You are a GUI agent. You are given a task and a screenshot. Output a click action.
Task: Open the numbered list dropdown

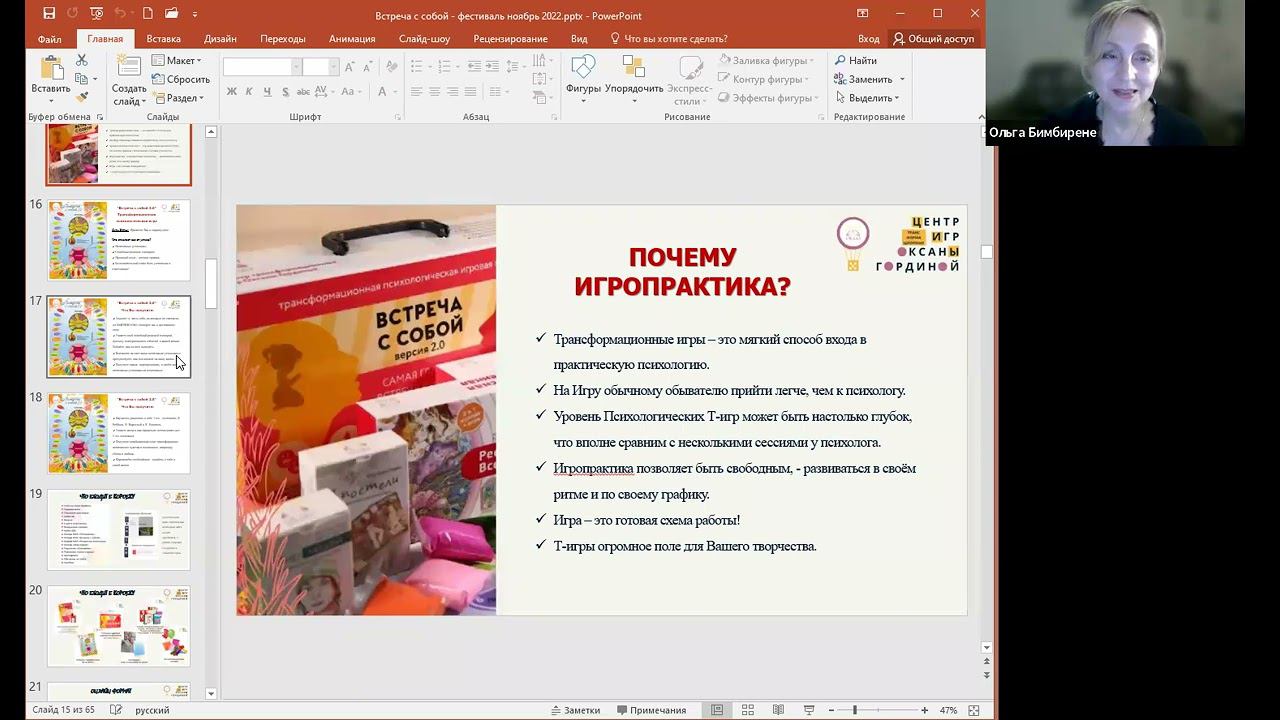(448, 67)
